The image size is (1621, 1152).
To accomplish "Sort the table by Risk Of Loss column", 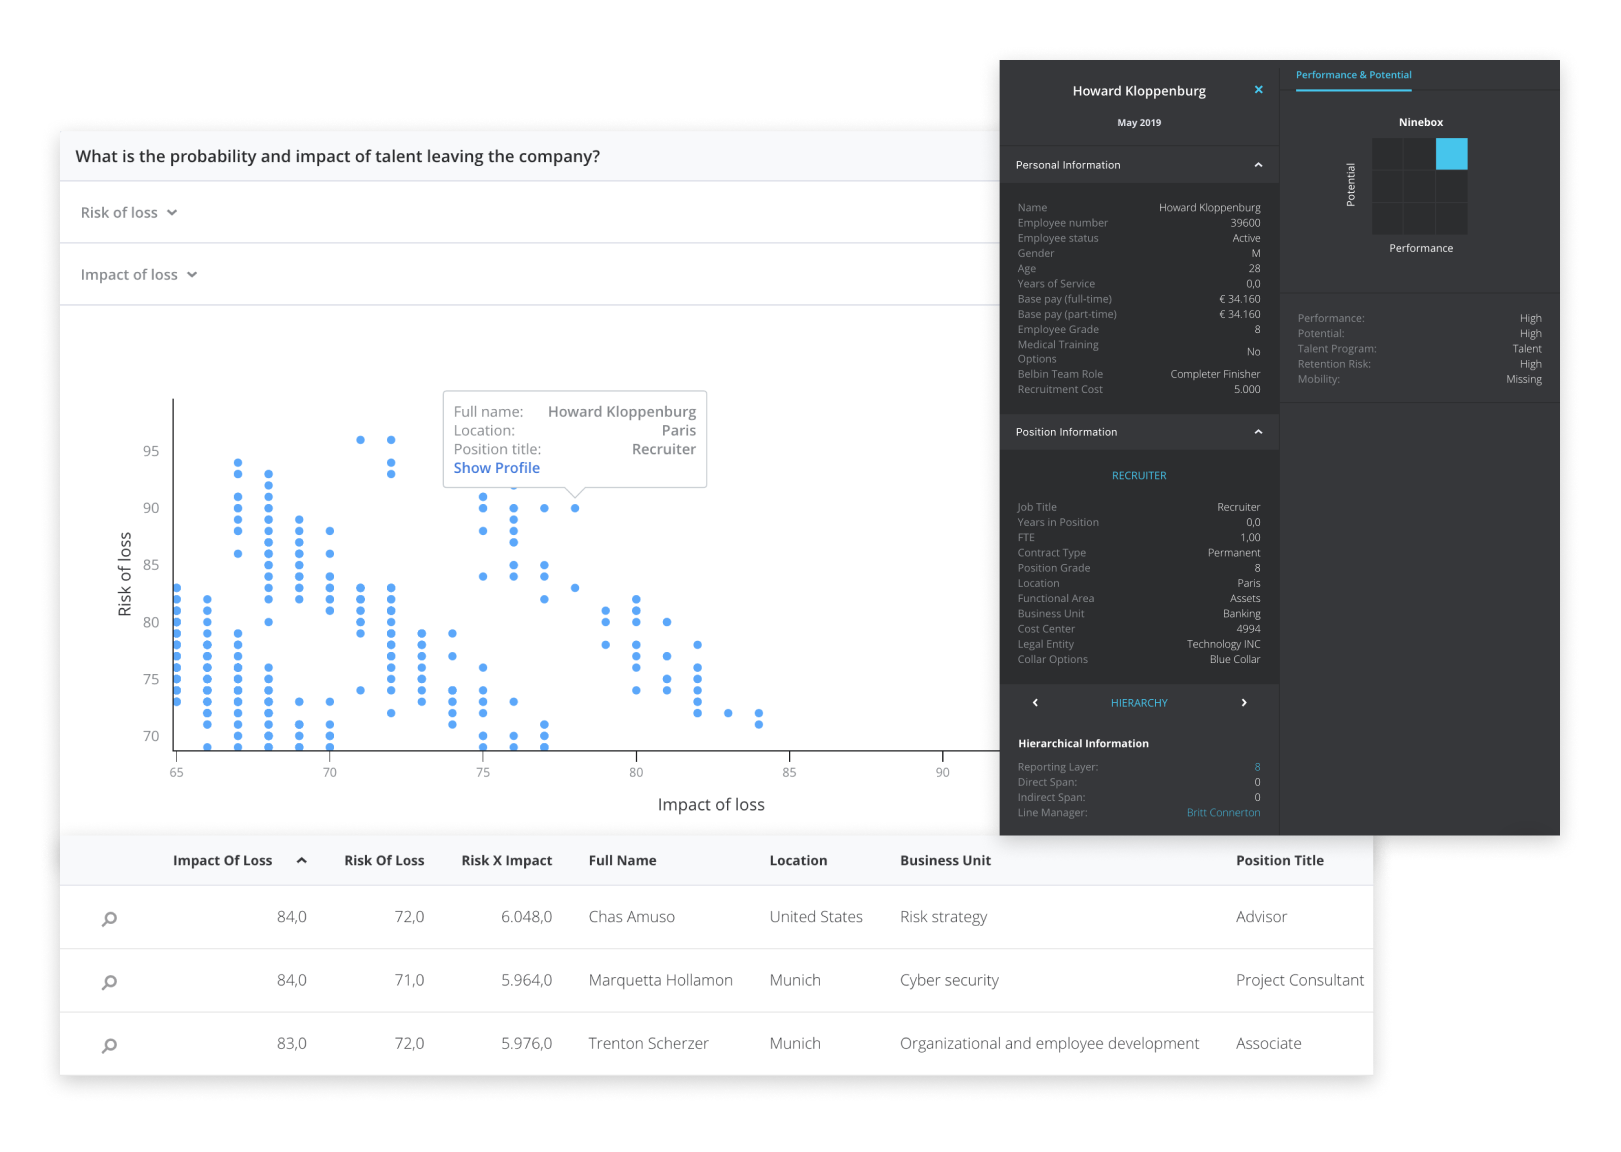I will (384, 859).
